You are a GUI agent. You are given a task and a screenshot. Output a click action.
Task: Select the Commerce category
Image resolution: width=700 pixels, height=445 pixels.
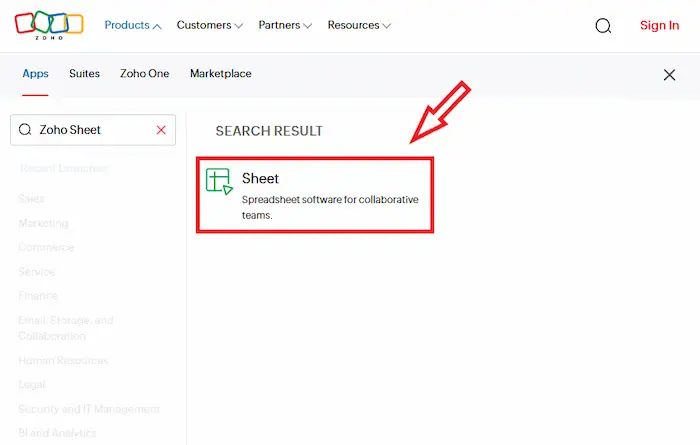click(x=46, y=247)
